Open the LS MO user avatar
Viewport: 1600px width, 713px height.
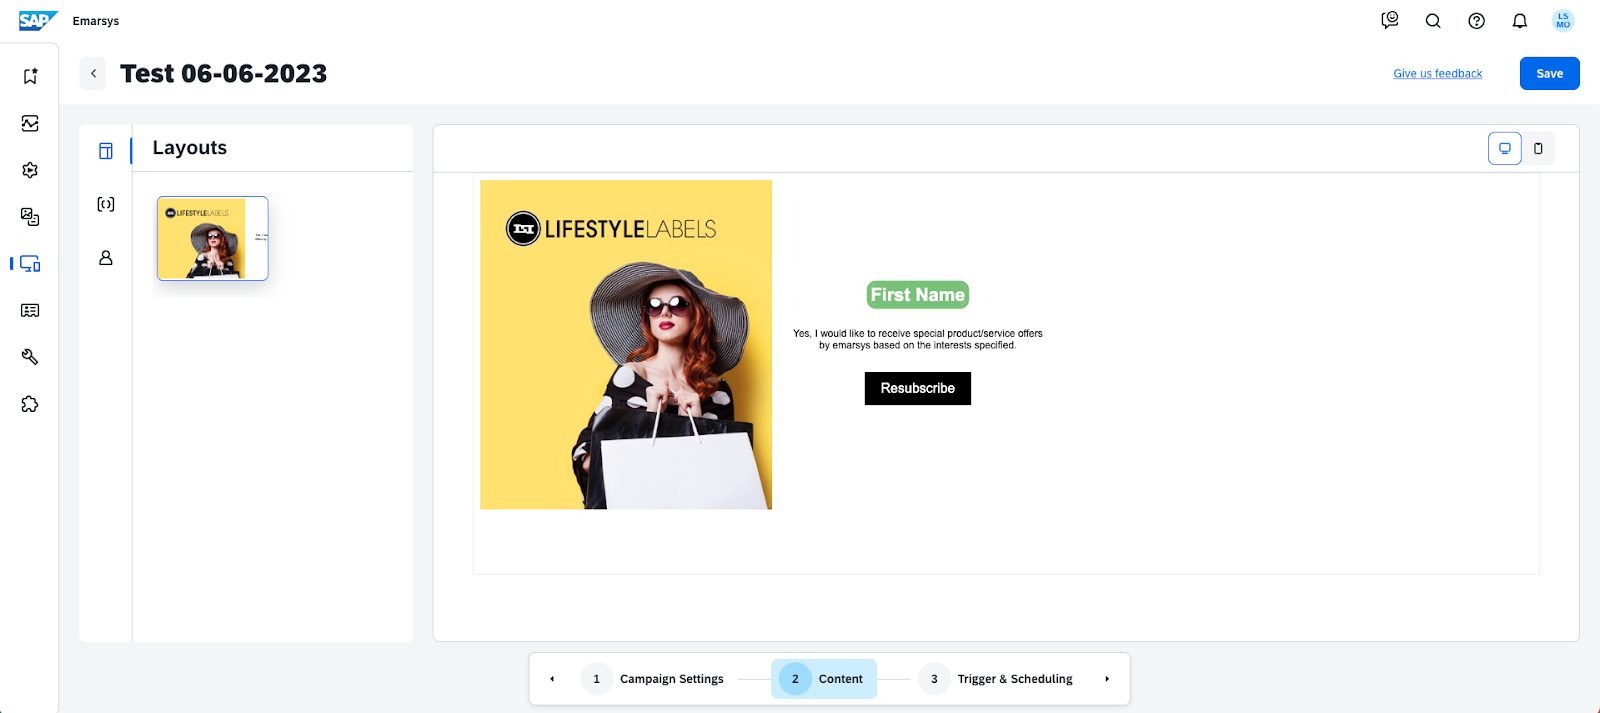1563,21
